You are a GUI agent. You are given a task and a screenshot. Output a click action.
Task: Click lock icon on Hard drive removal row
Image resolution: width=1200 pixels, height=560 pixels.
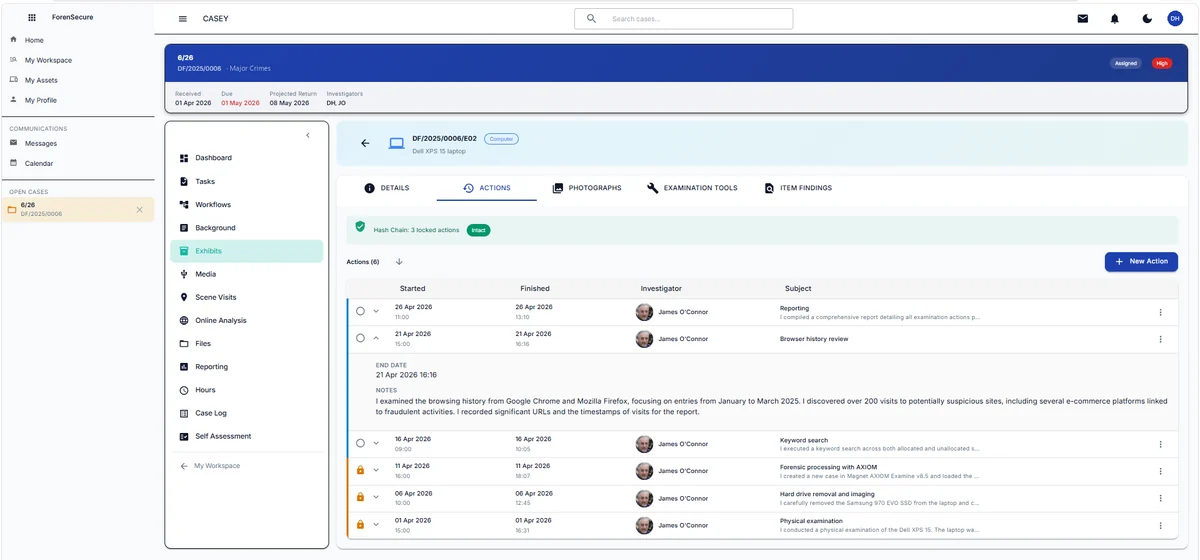tap(360, 497)
